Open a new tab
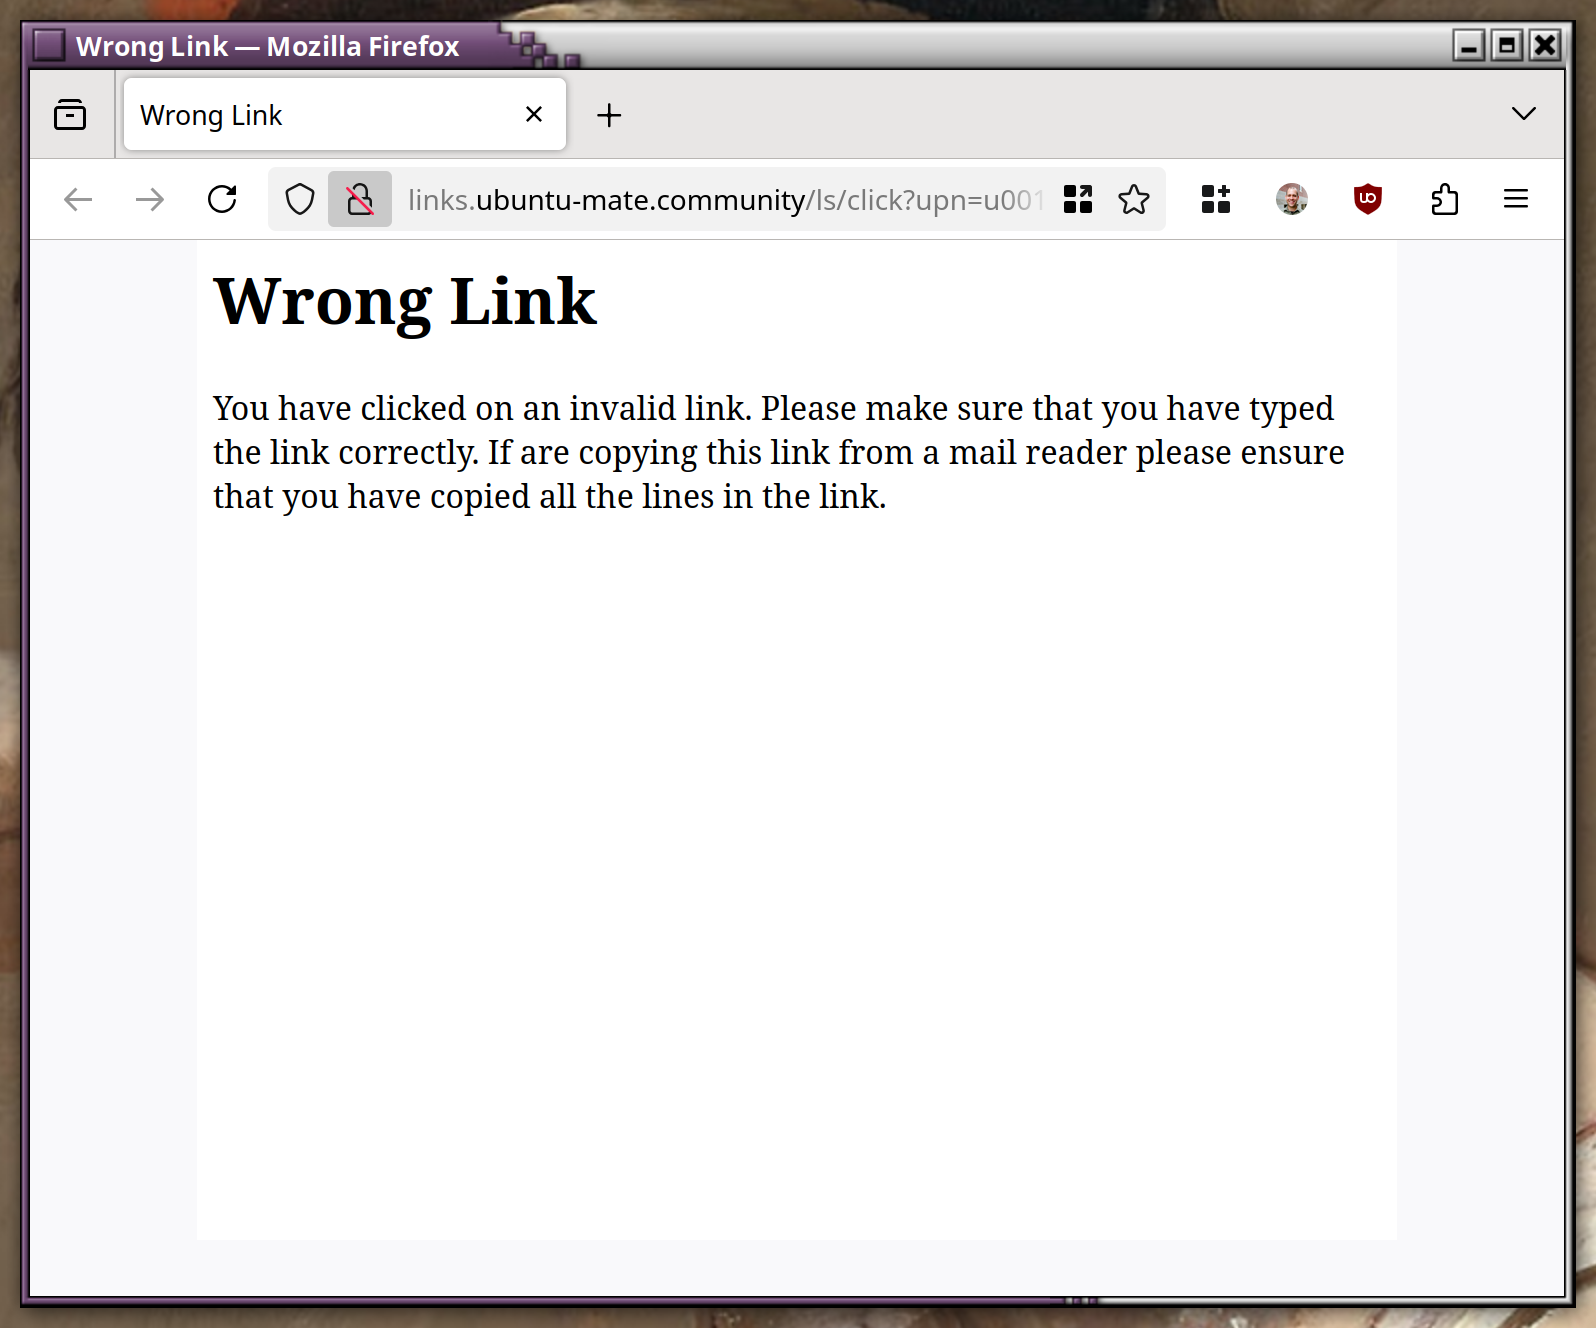Image resolution: width=1596 pixels, height=1328 pixels. pyautogui.click(x=609, y=115)
